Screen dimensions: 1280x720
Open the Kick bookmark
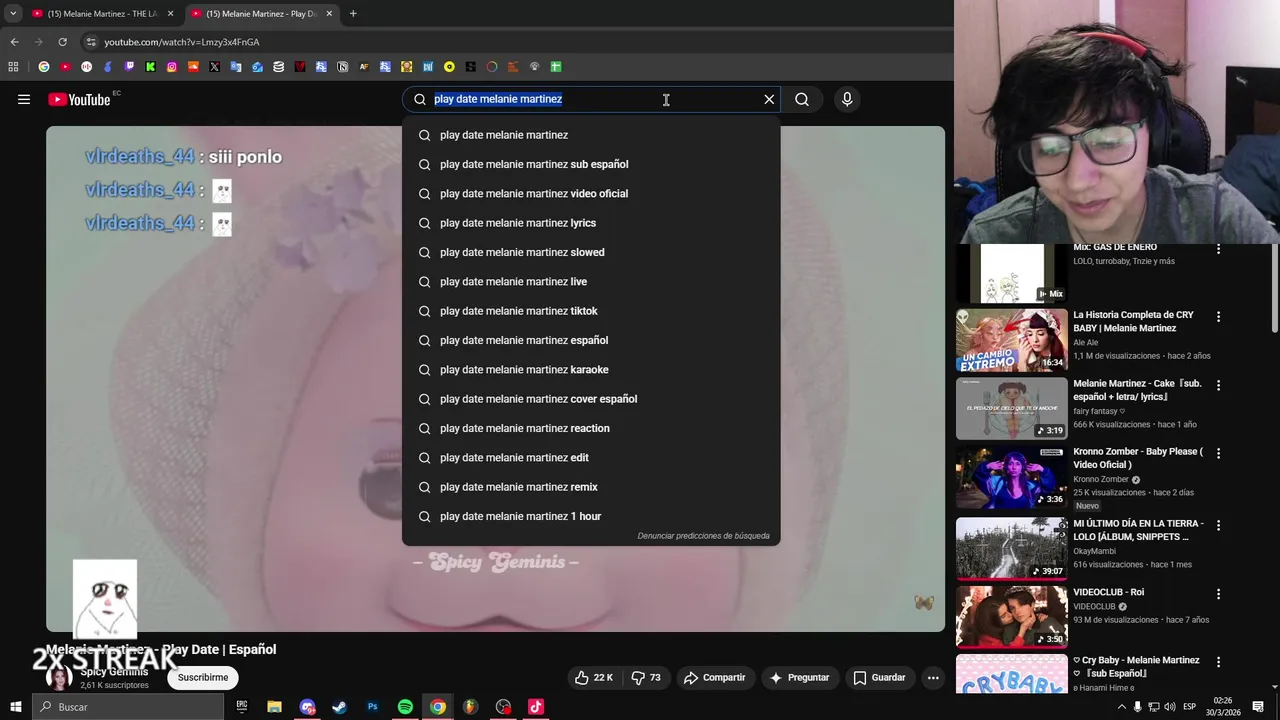click(150, 67)
